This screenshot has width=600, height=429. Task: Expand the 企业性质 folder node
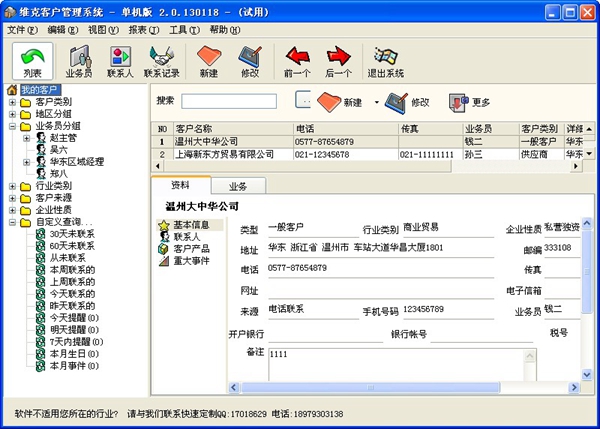(x=12, y=210)
